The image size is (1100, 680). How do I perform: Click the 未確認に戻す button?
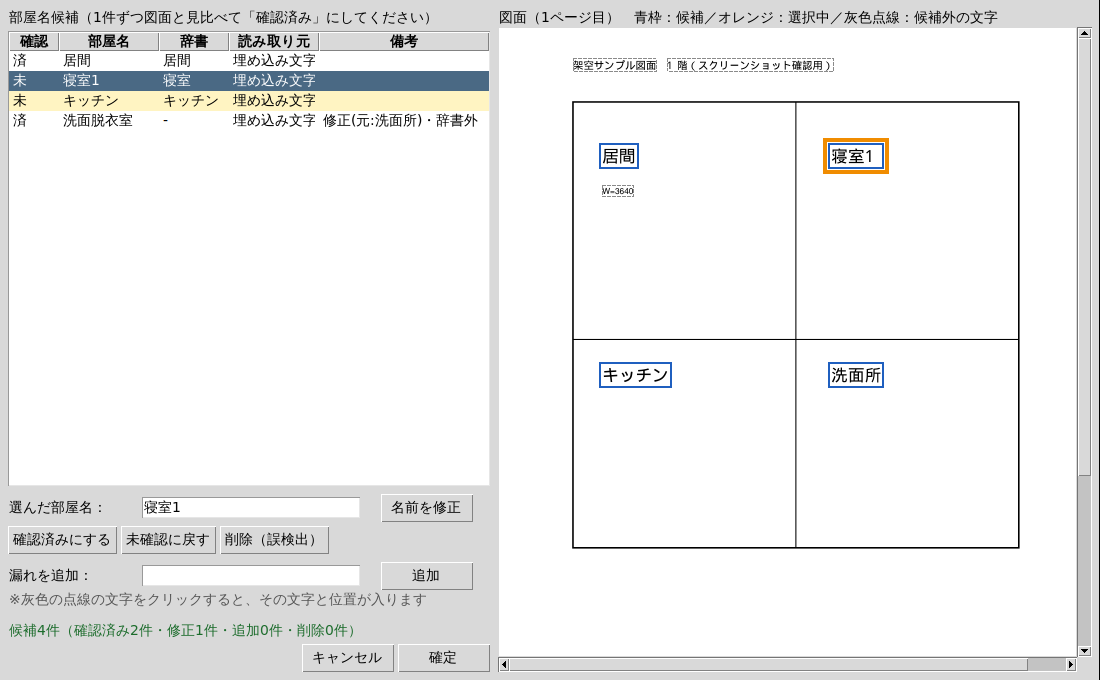(x=168, y=540)
